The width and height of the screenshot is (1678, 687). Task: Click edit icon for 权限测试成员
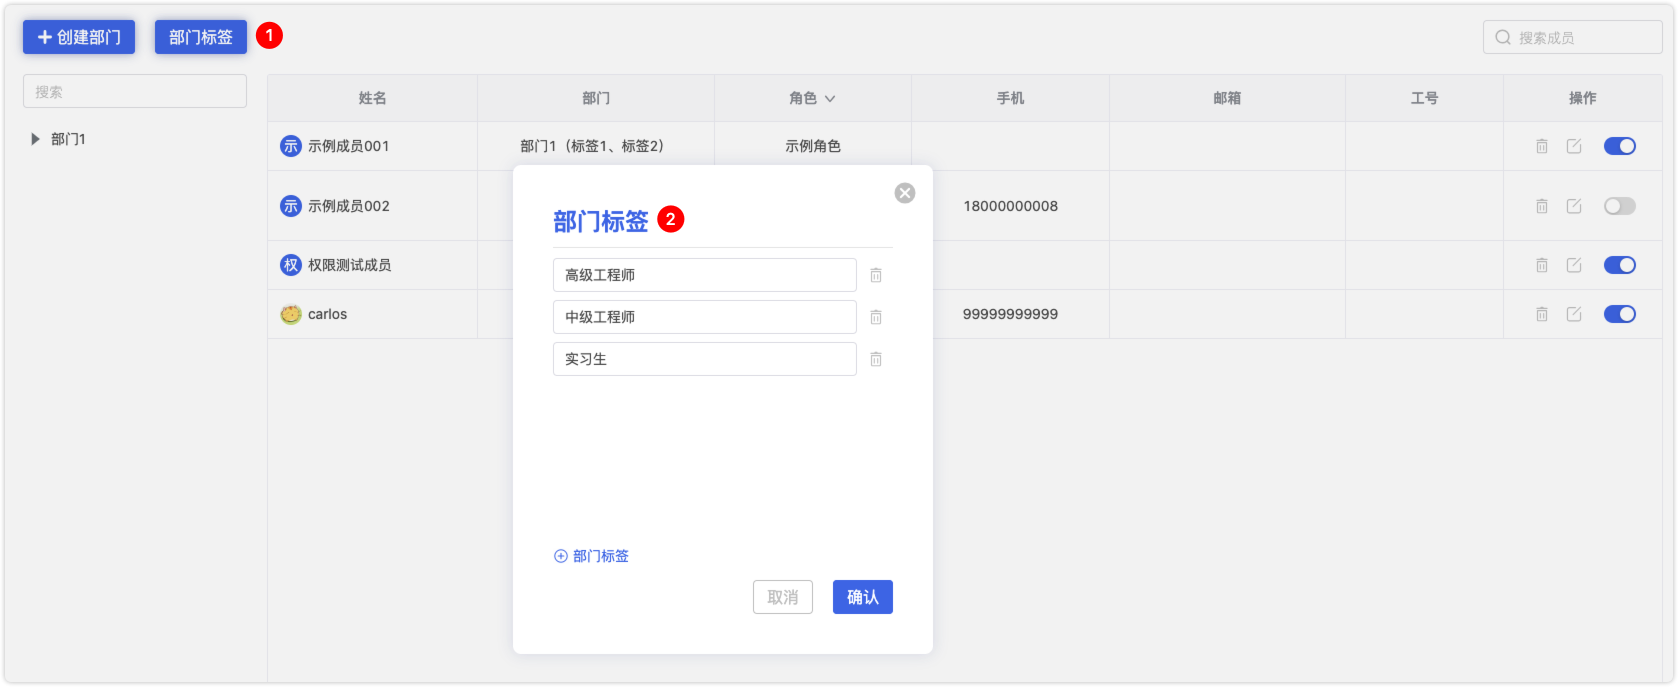pyautogui.click(x=1574, y=265)
